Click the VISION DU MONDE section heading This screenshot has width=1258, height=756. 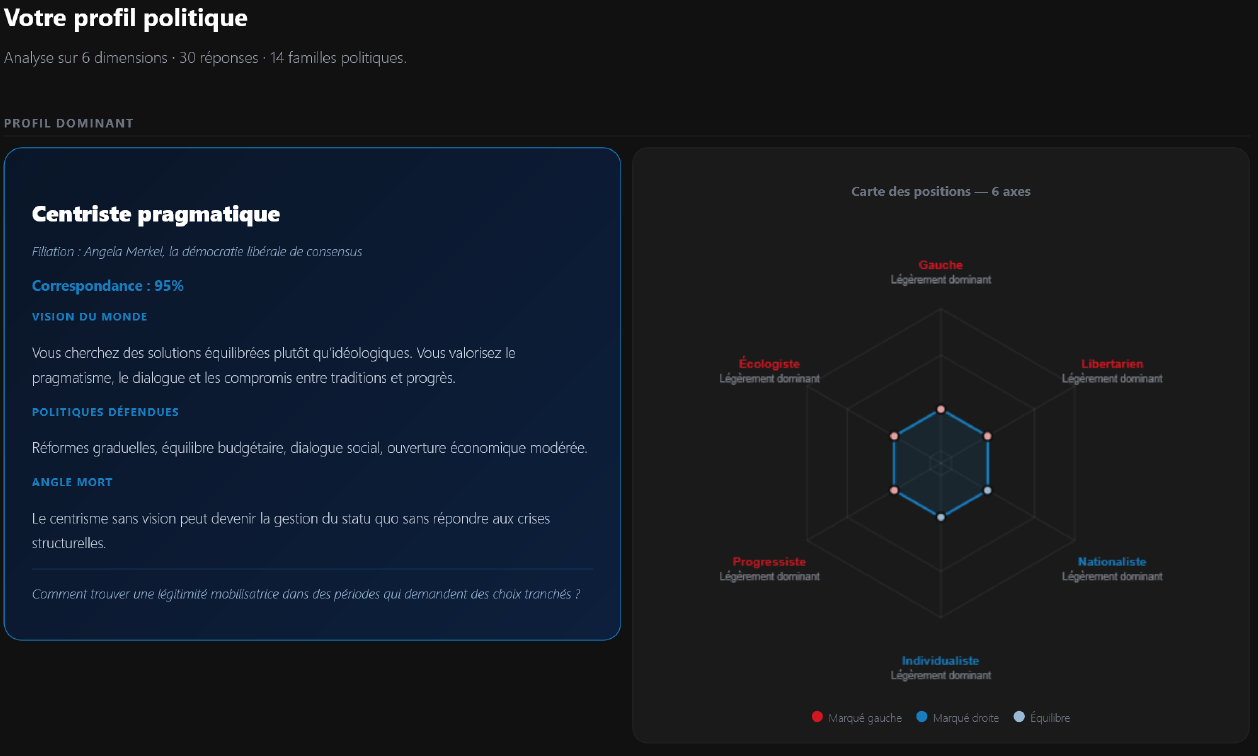pos(90,317)
